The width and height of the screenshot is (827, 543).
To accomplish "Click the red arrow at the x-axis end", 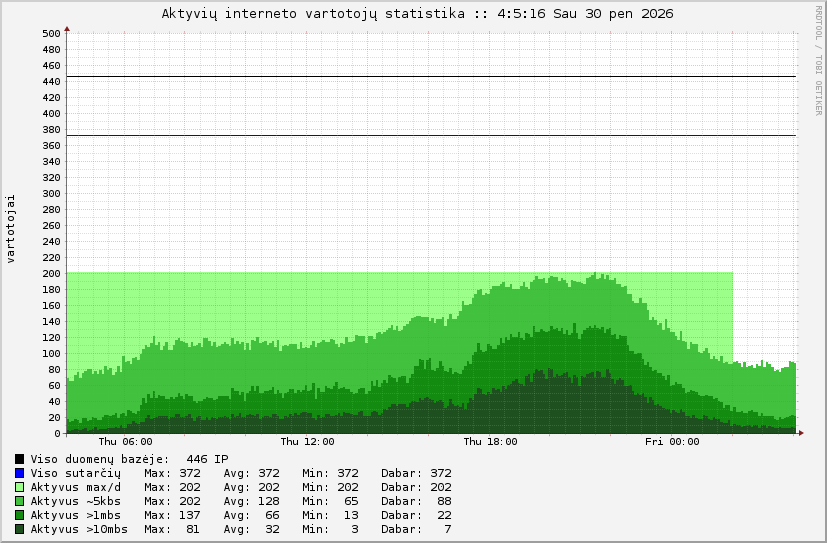I will tap(800, 433).
